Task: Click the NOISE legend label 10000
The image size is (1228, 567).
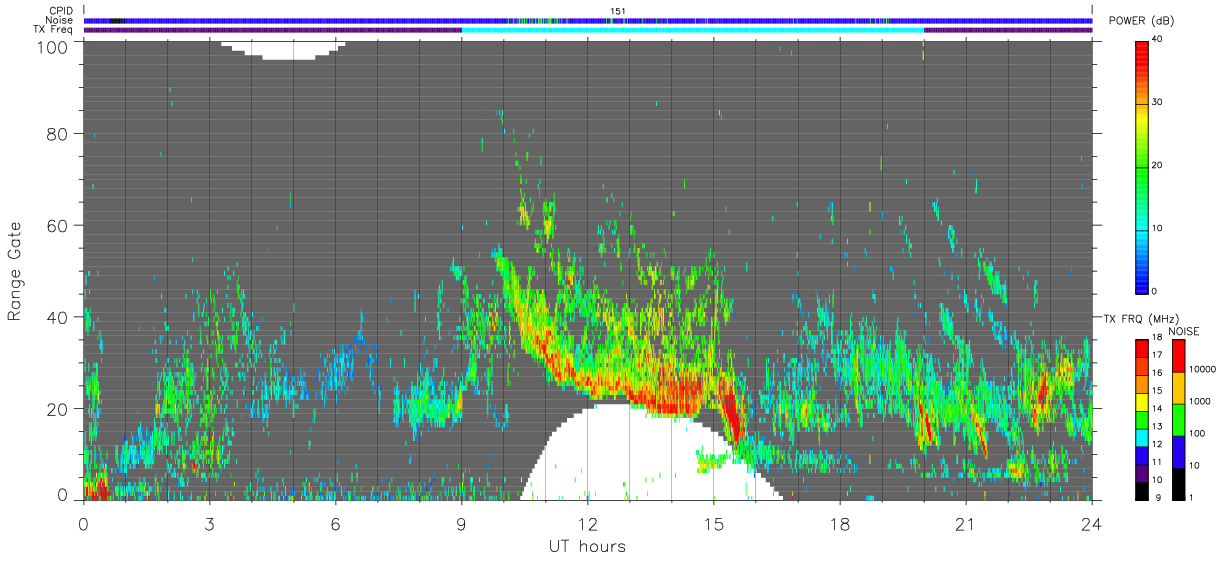Action: click(x=1203, y=368)
